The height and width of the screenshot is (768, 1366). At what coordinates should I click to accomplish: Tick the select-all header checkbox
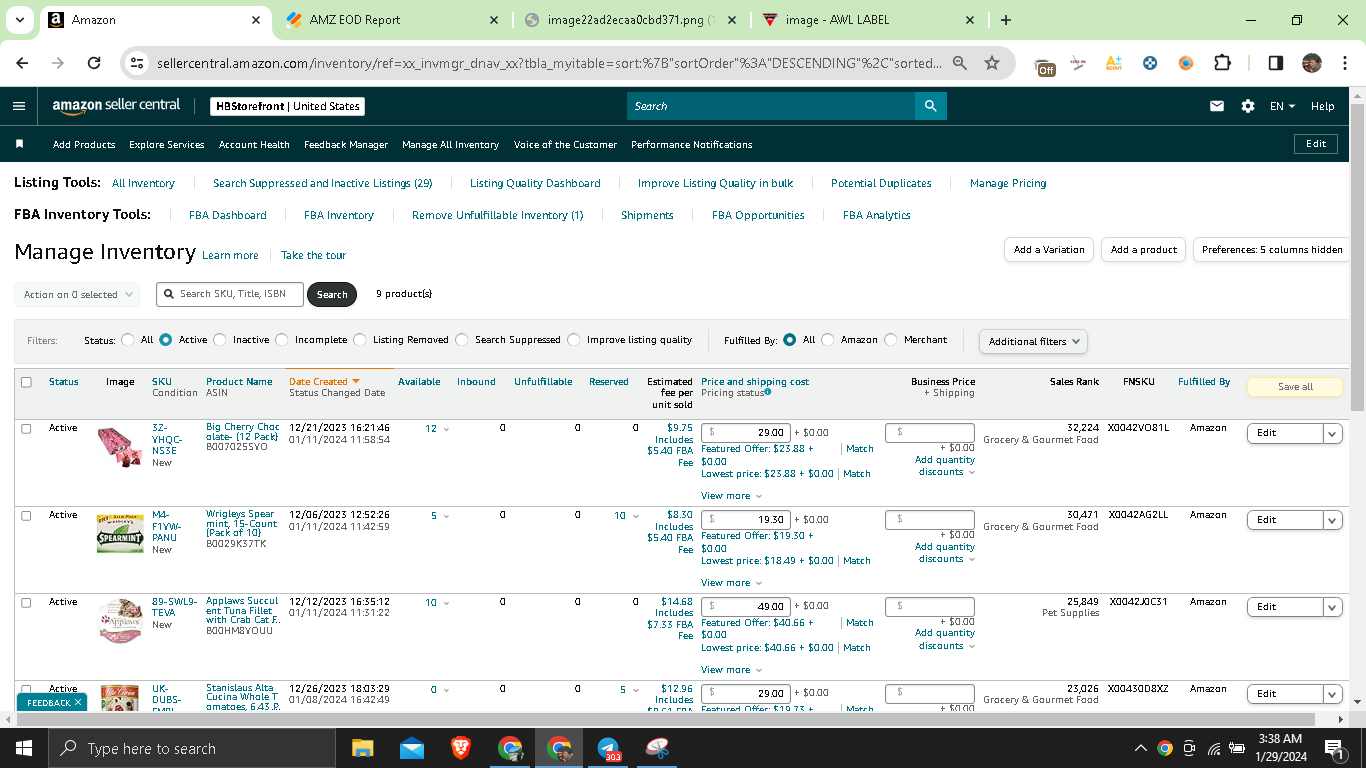tap(26, 382)
